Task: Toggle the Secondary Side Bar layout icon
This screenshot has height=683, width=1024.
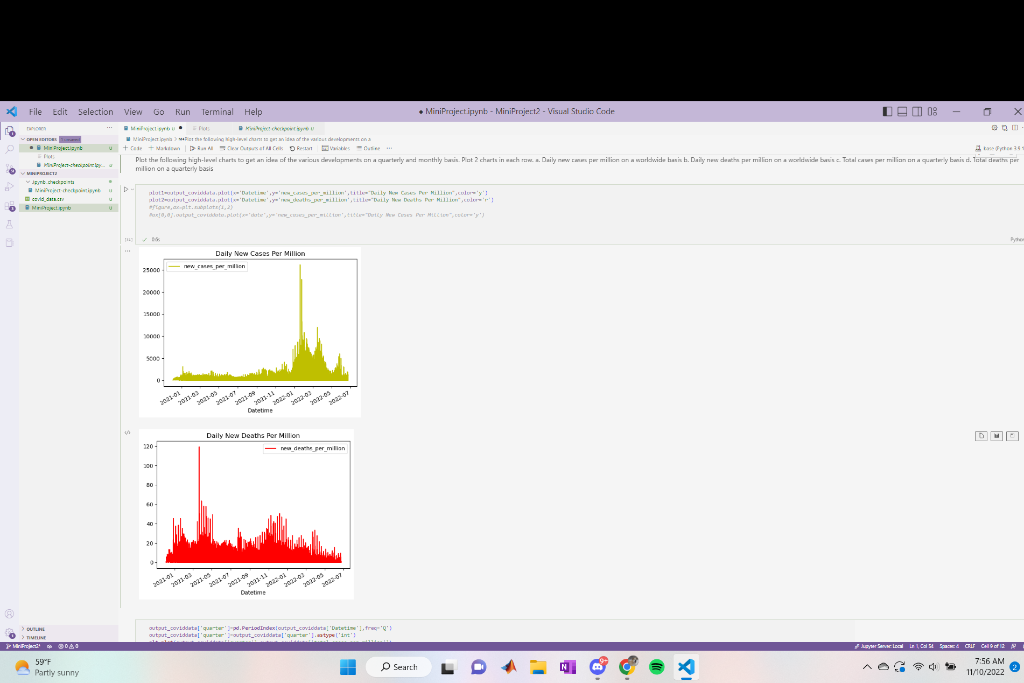Action: (917, 112)
